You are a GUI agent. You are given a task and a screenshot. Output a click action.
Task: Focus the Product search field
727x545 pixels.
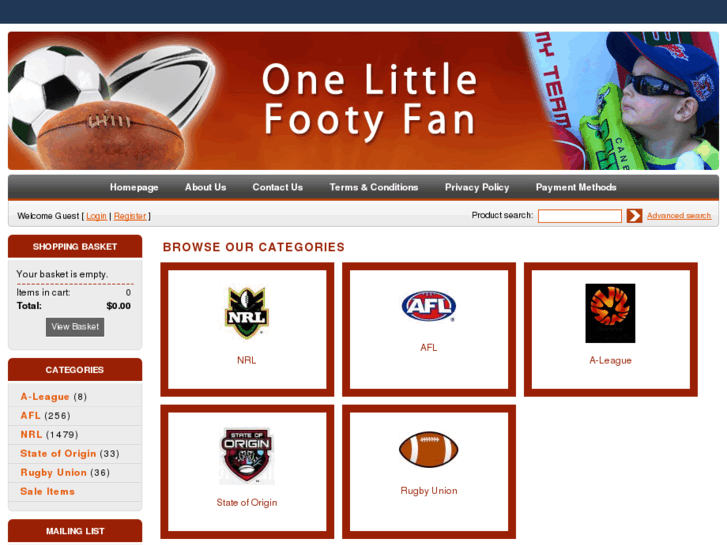580,216
